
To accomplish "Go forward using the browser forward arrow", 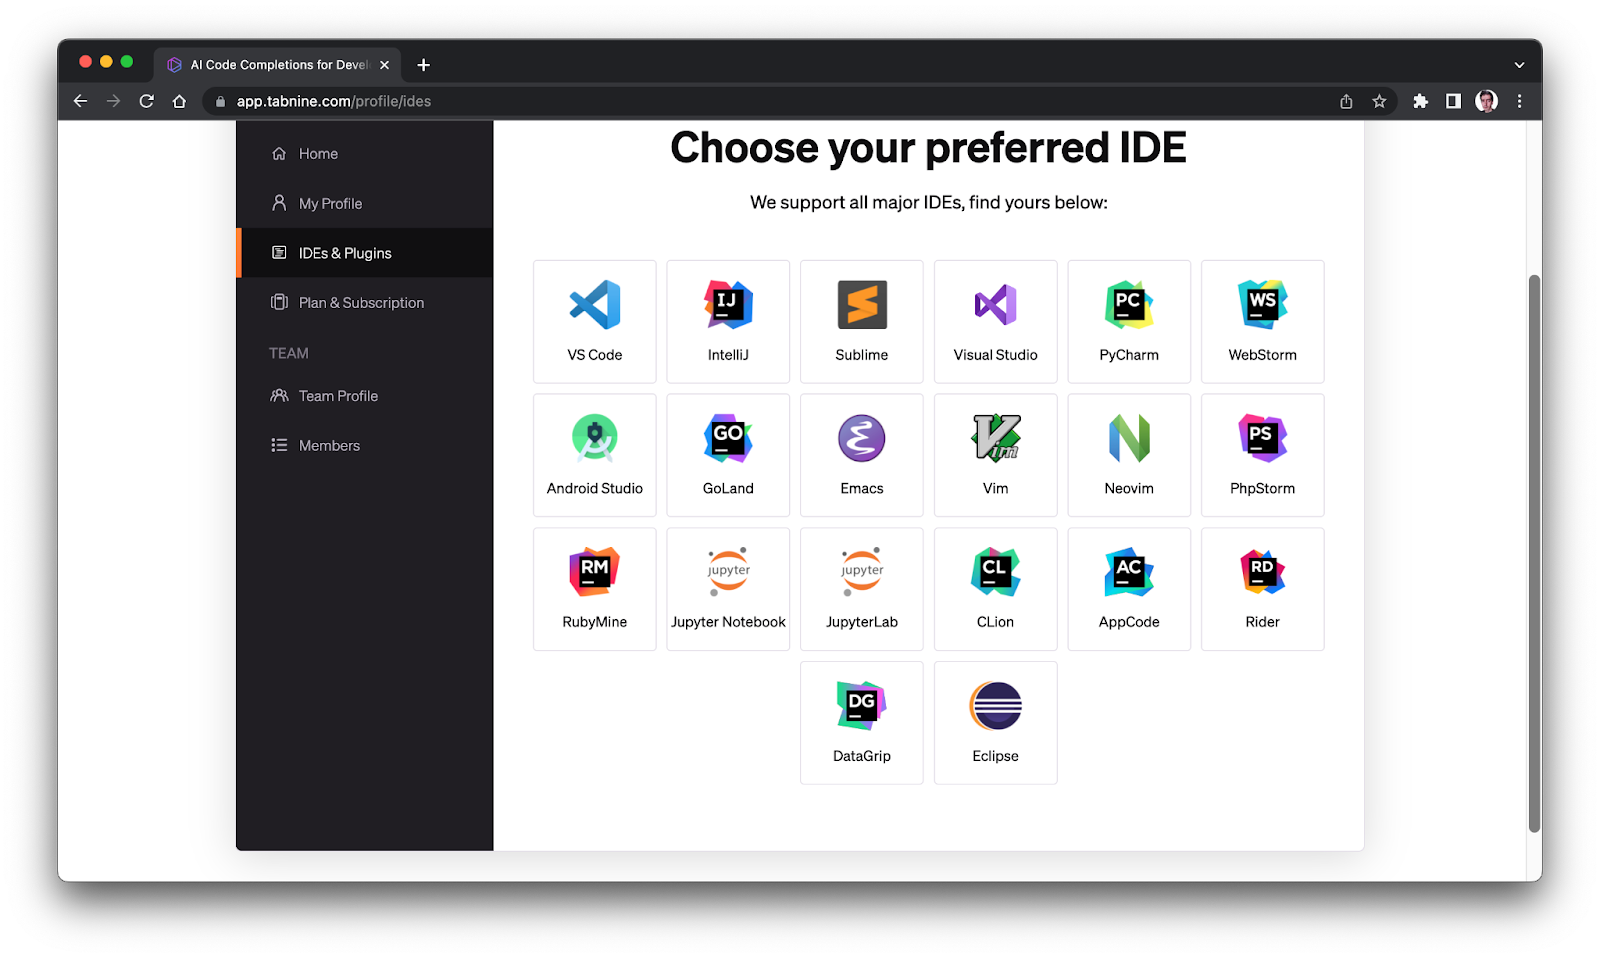I will tap(113, 101).
